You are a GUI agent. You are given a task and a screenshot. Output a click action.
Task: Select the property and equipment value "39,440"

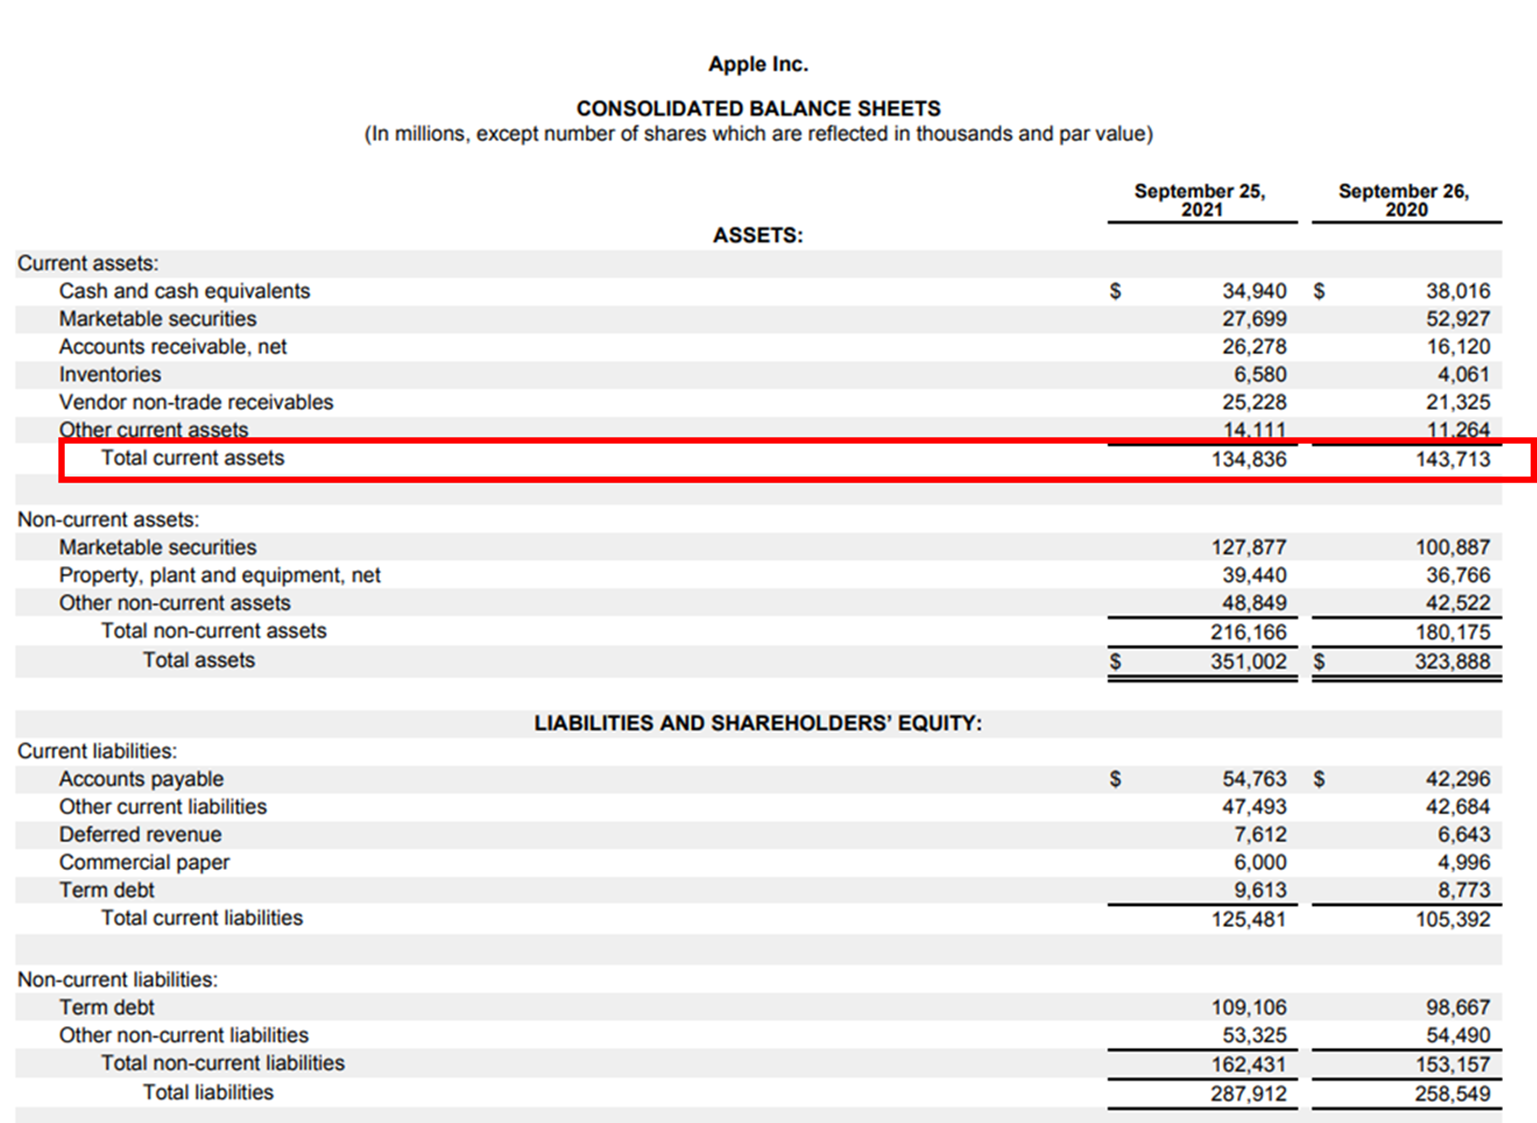coord(1254,576)
